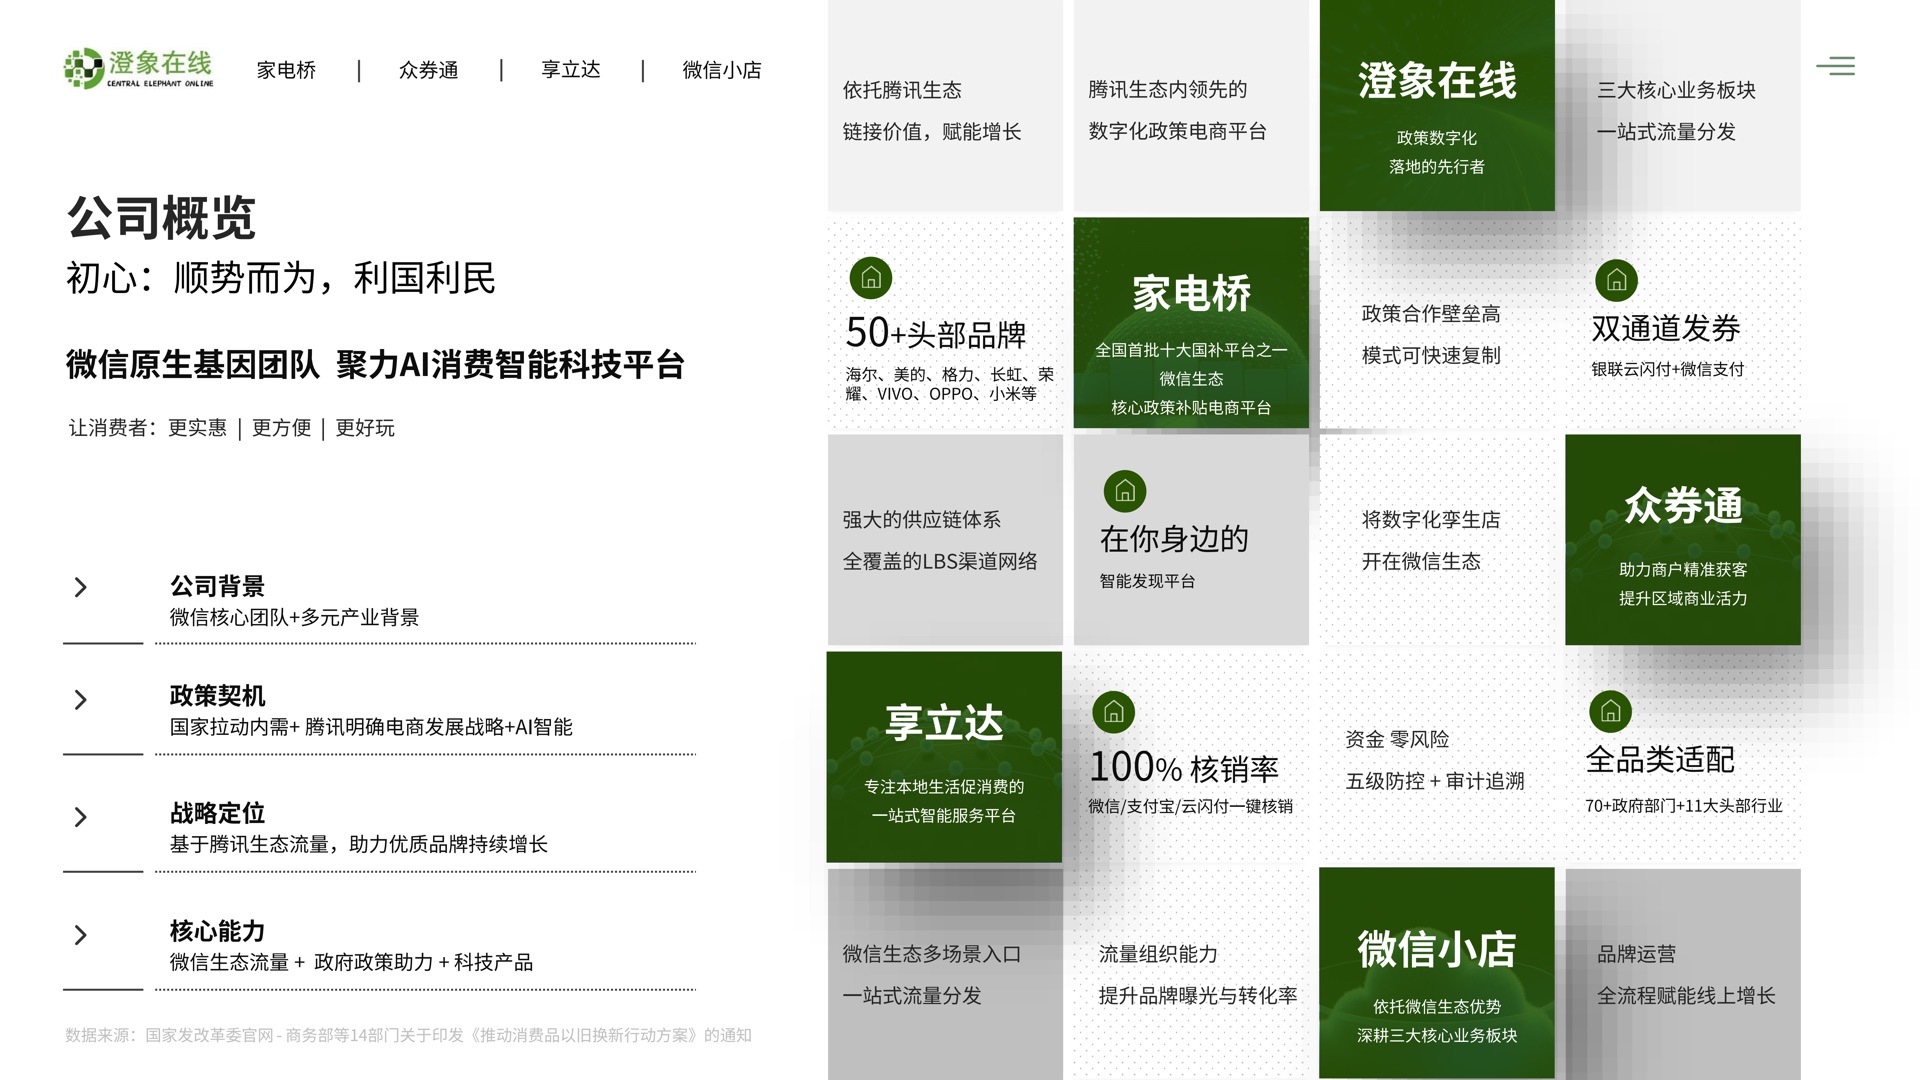Viewport: 1920px width, 1080px height.
Task: Select the green 澄象在线 tile
Action: (x=1437, y=105)
